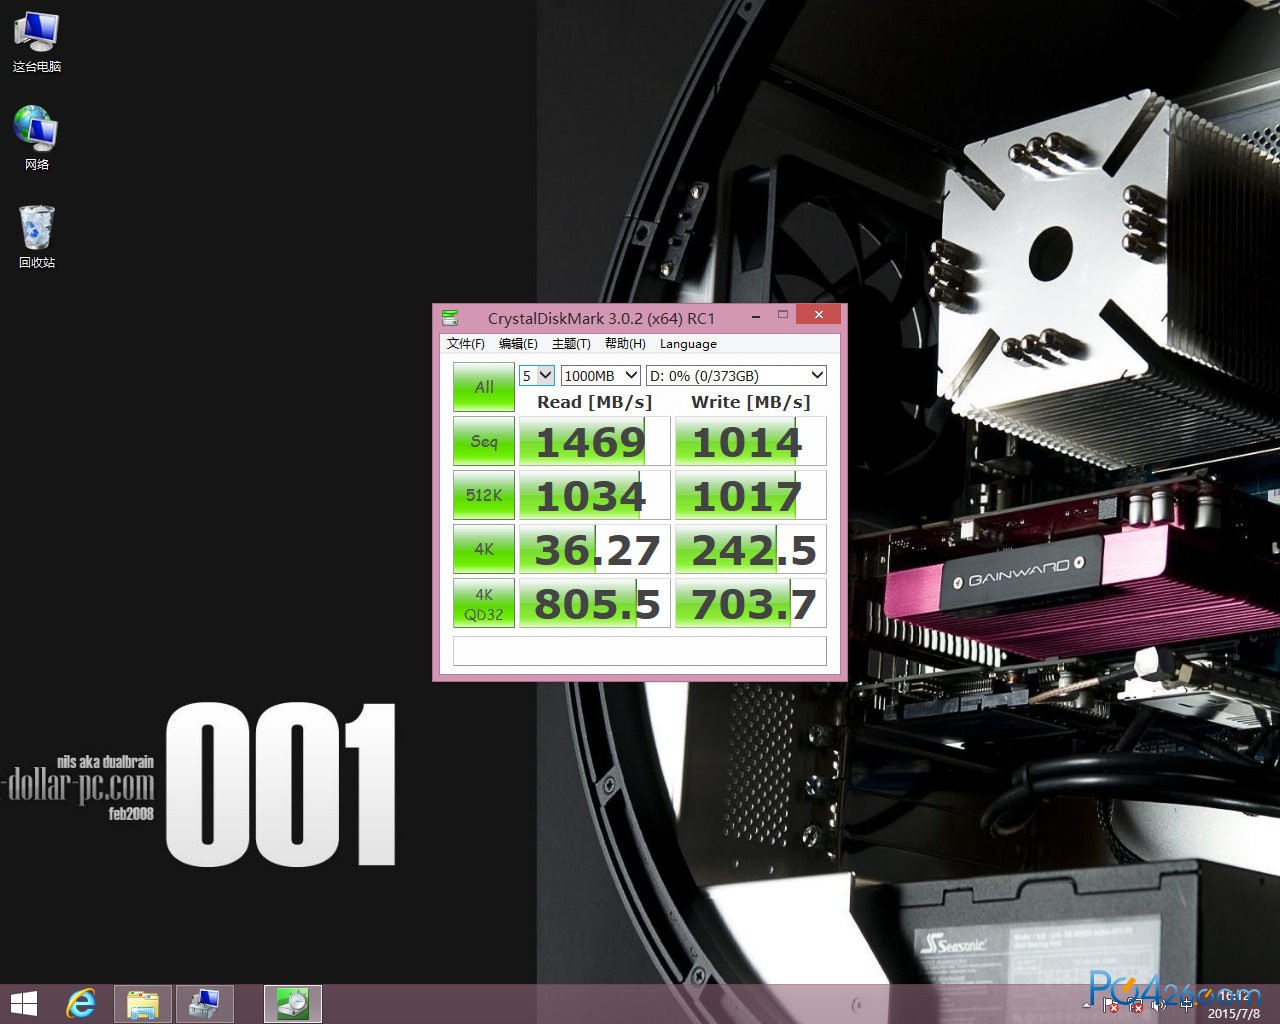This screenshot has width=1280, height=1024.
Task: Open the Action Center flag icon
Action: point(1110,1005)
